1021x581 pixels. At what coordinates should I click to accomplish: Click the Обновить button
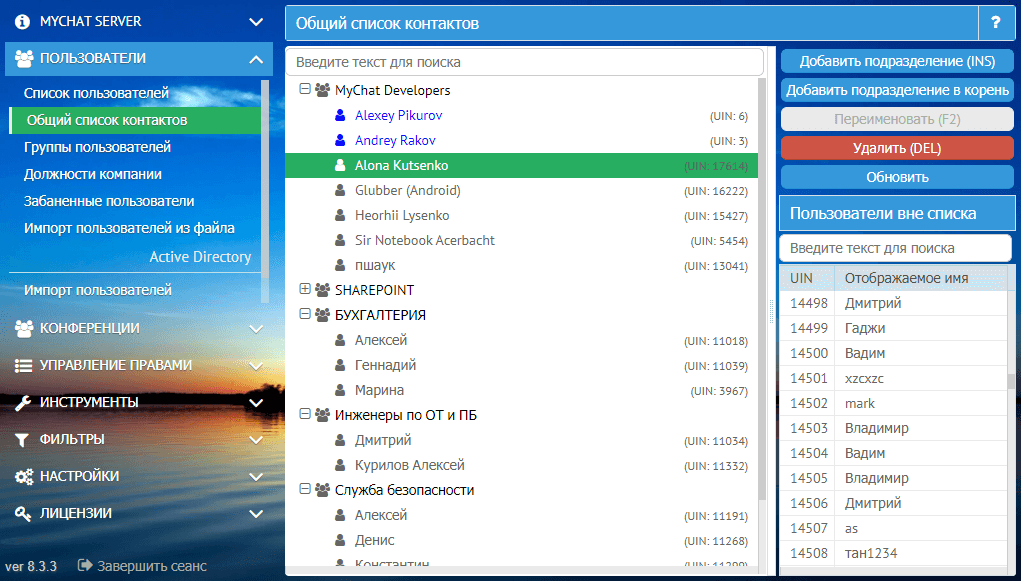(x=897, y=177)
